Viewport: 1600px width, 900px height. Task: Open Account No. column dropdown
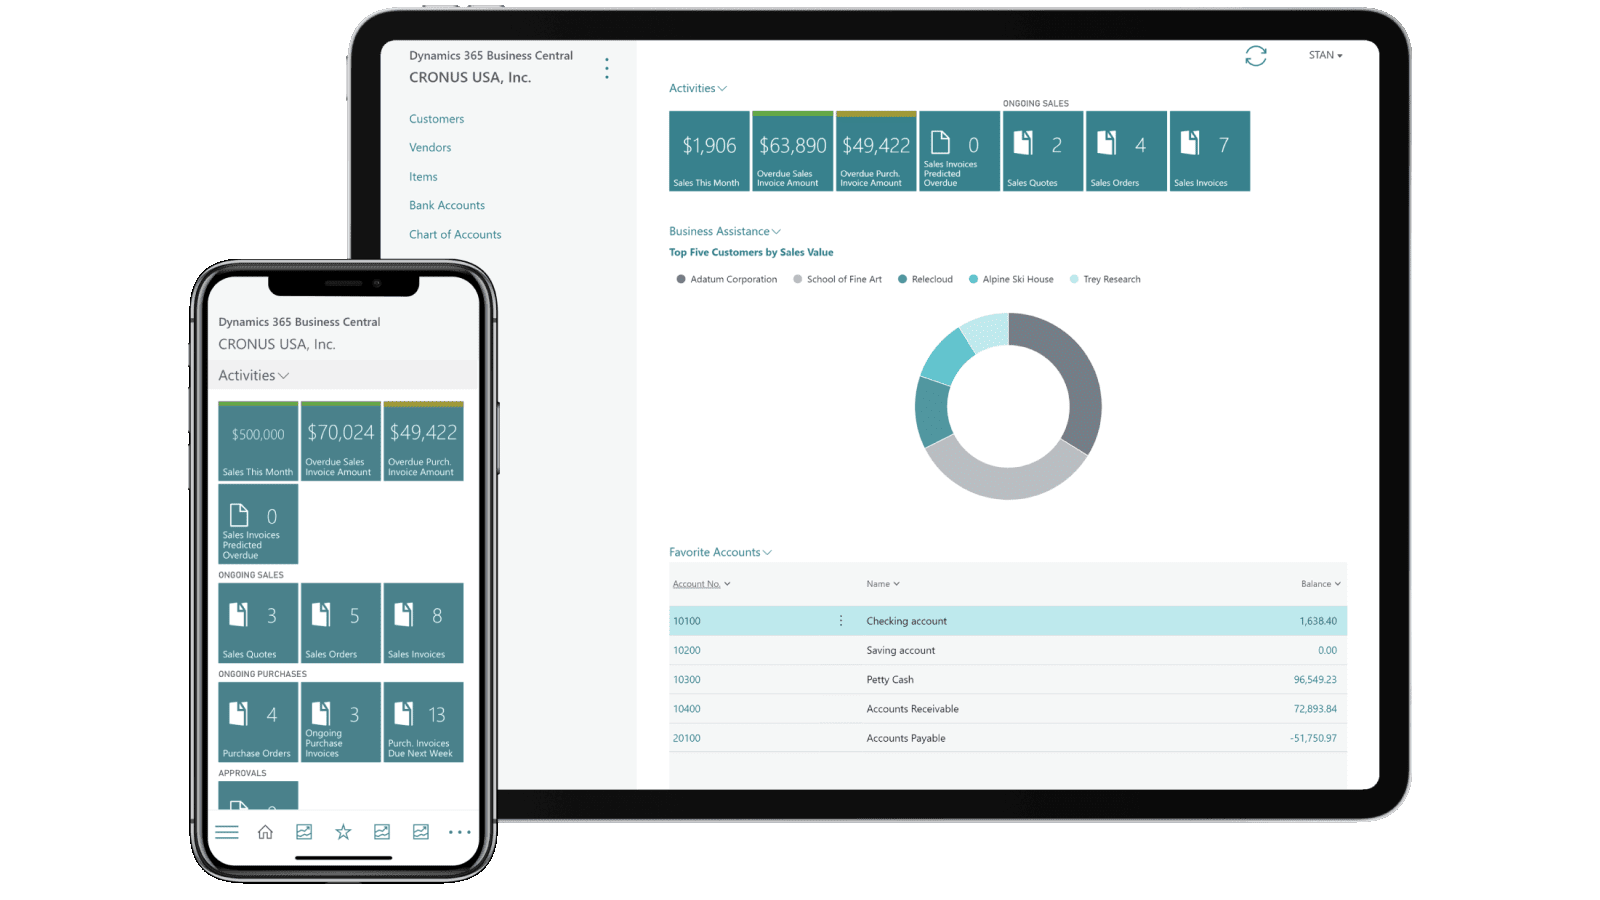click(x=727, y=584)
